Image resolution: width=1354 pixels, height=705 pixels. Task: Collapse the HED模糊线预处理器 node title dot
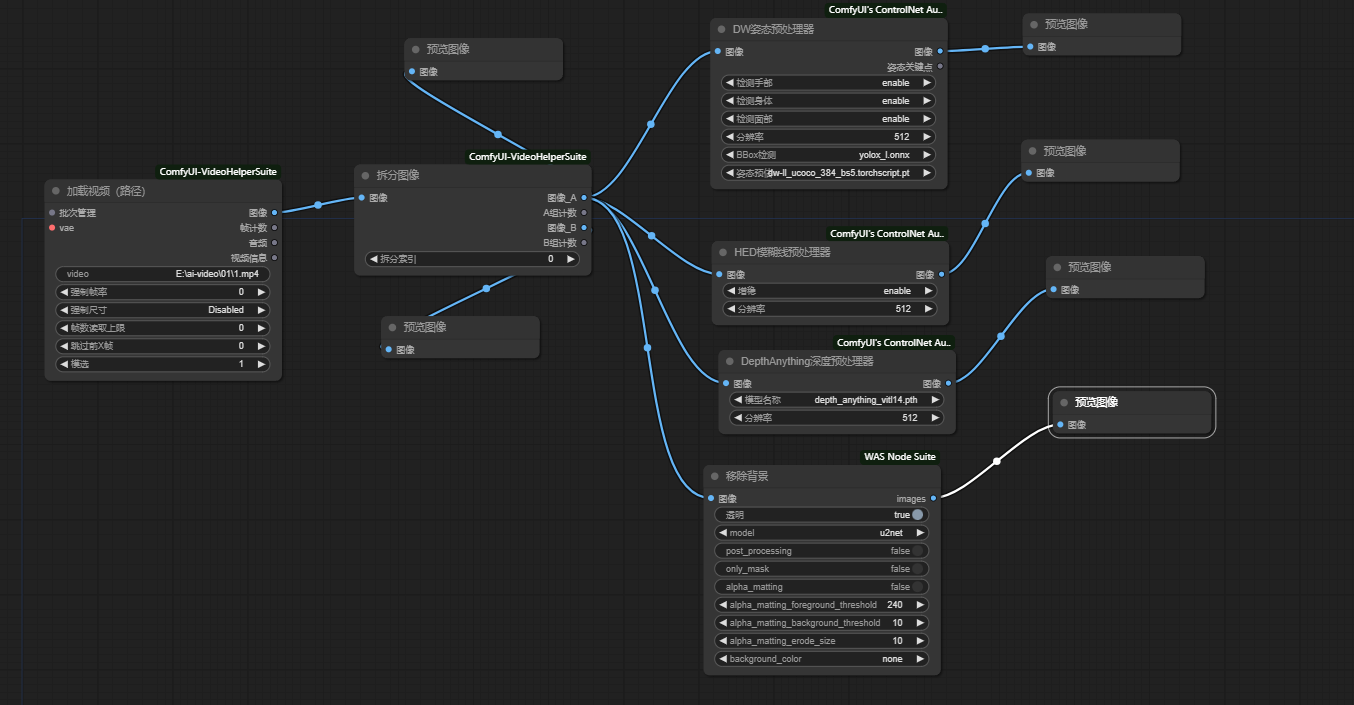click(x=723, y=252)
